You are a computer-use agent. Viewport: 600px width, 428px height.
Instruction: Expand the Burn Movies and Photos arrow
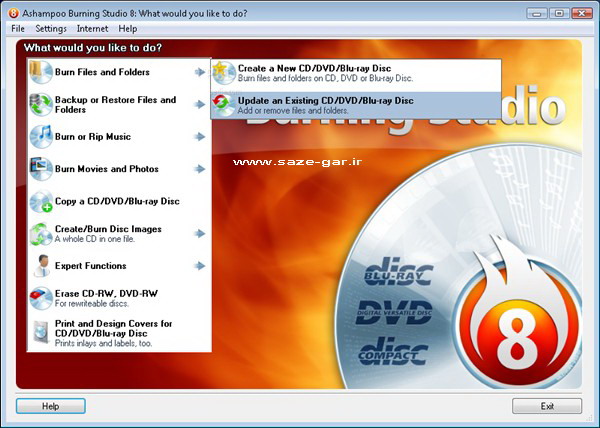(x=200, y=169)
